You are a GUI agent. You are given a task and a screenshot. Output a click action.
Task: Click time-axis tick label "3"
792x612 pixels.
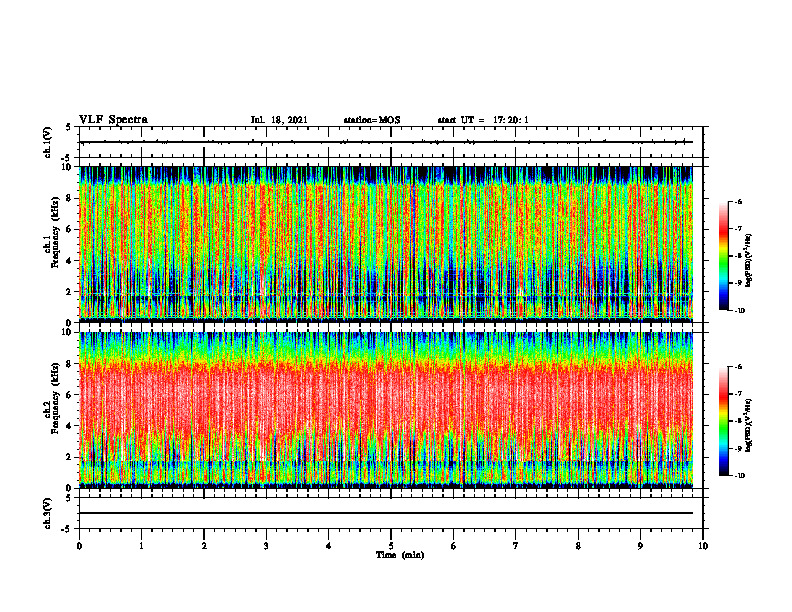tap(266, 546)
